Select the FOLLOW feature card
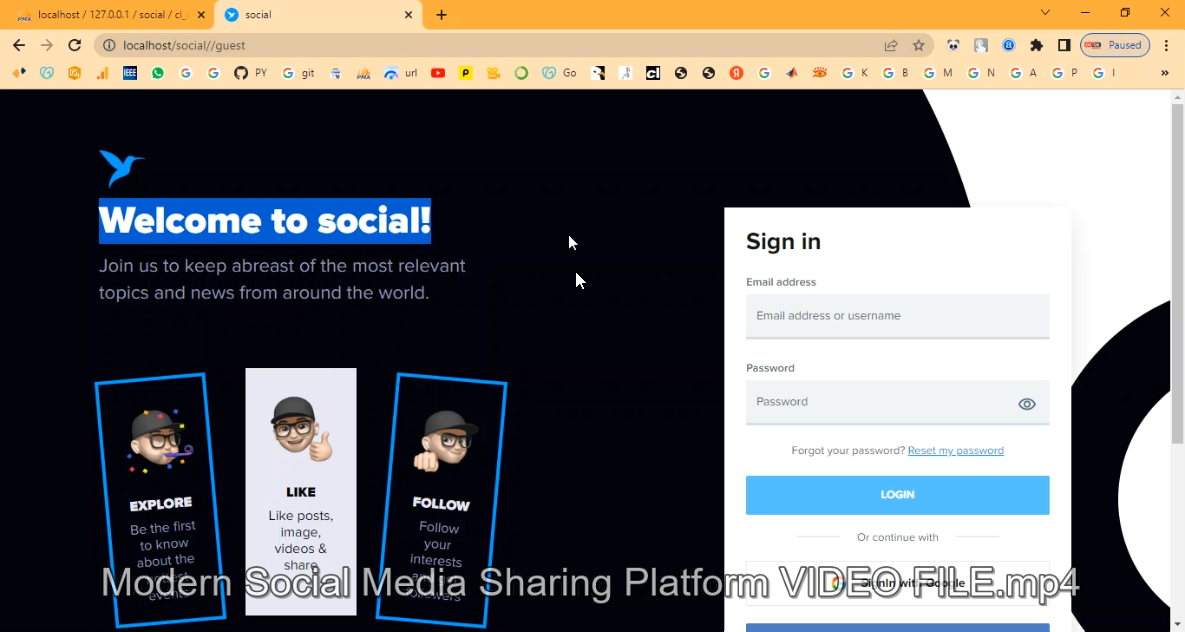The width and height of the screenshot is (1185, 632). click(x=441, y=500)
